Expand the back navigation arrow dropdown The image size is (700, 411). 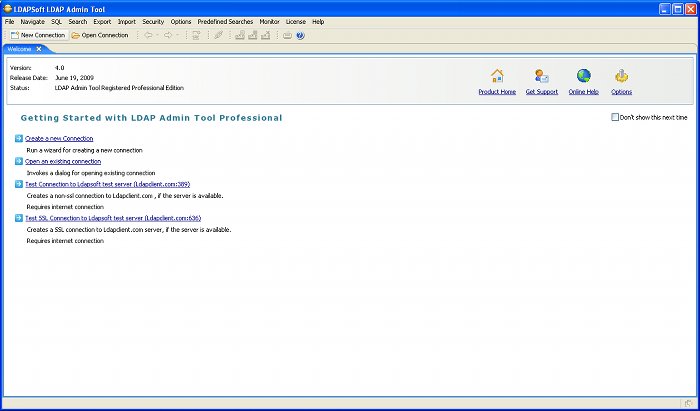(158, 35)
